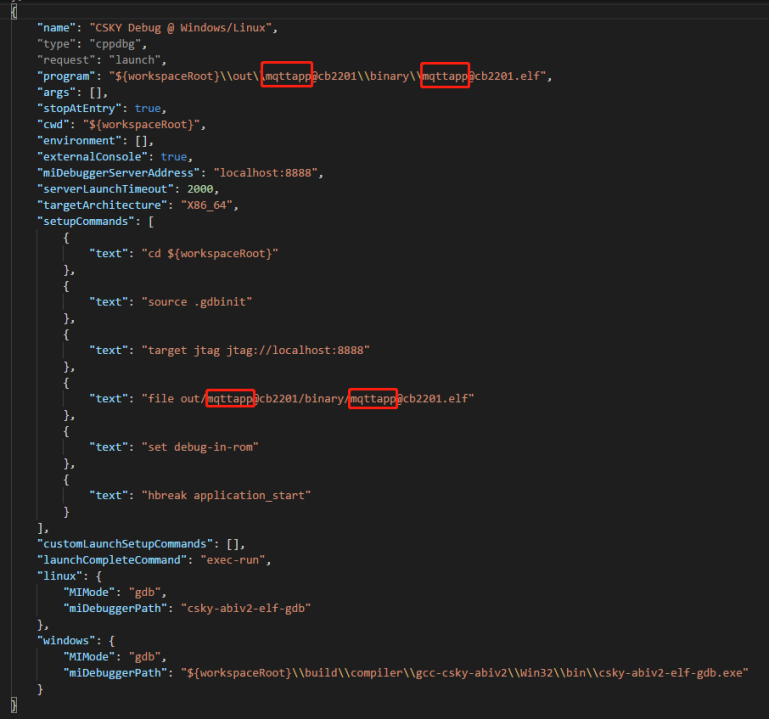
Task: Click the "file out/mqttapp@cb2201/binary" command string
Action: coord(308,399)
